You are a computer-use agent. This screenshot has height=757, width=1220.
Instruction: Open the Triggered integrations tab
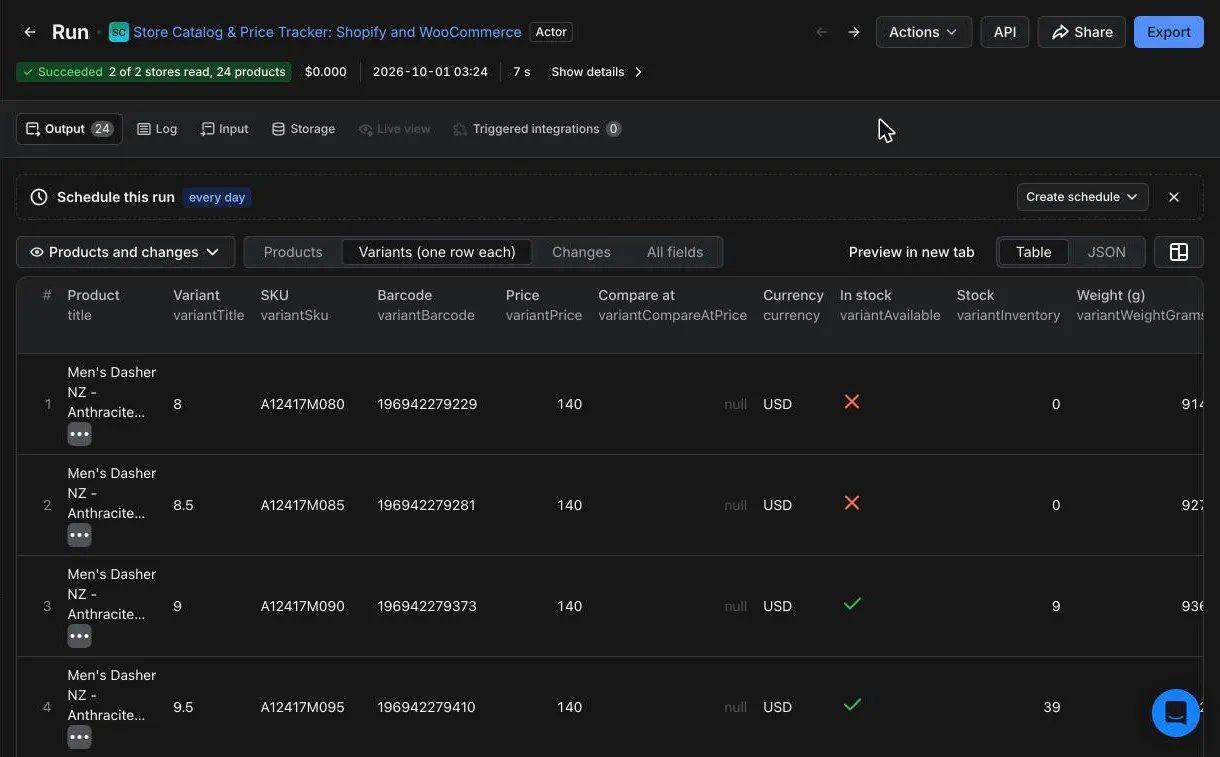pyautogui.click(x=537, y=129)
